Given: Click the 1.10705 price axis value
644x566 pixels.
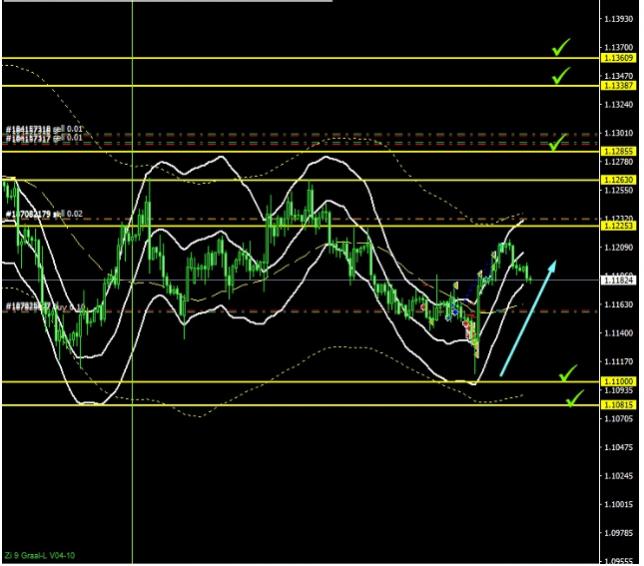Looking at the screenshot, I should point(619,419).
